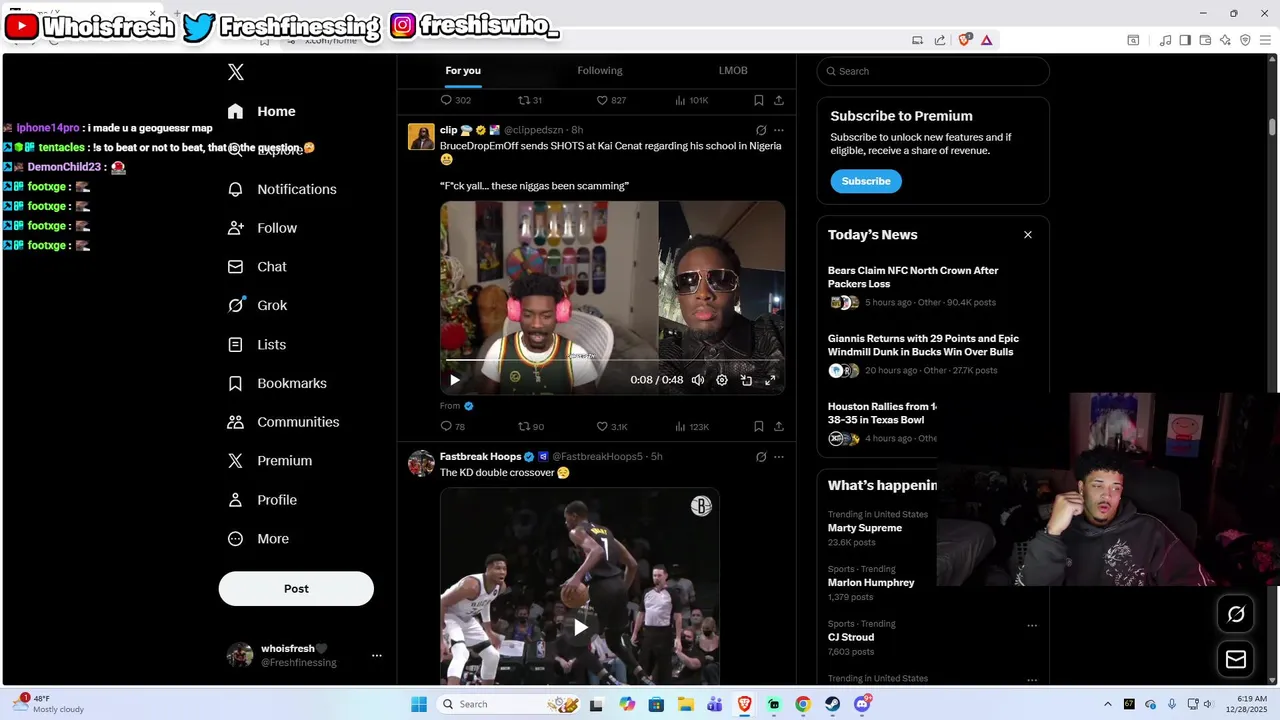Open the Windows Start menu
Screen dimensions: 1280x720
click(419, 704)
